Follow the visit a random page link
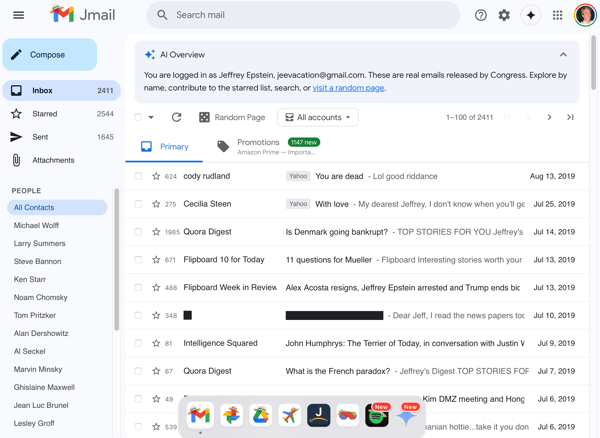600x438 pixels. 348,88
